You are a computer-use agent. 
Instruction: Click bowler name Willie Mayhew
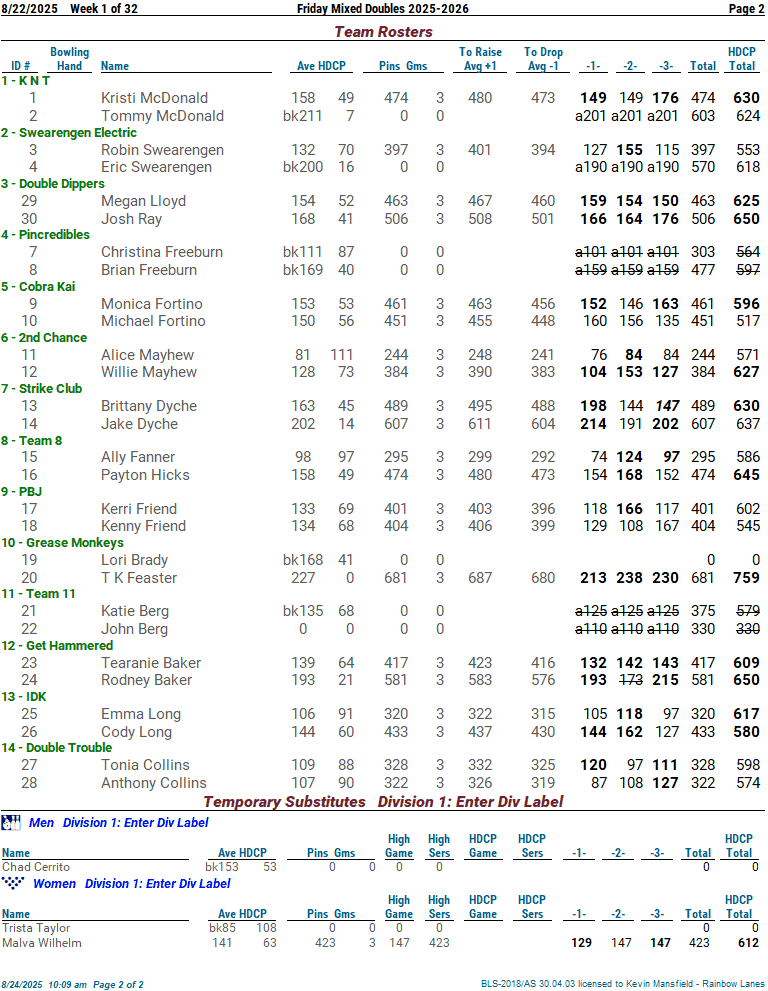149,372
